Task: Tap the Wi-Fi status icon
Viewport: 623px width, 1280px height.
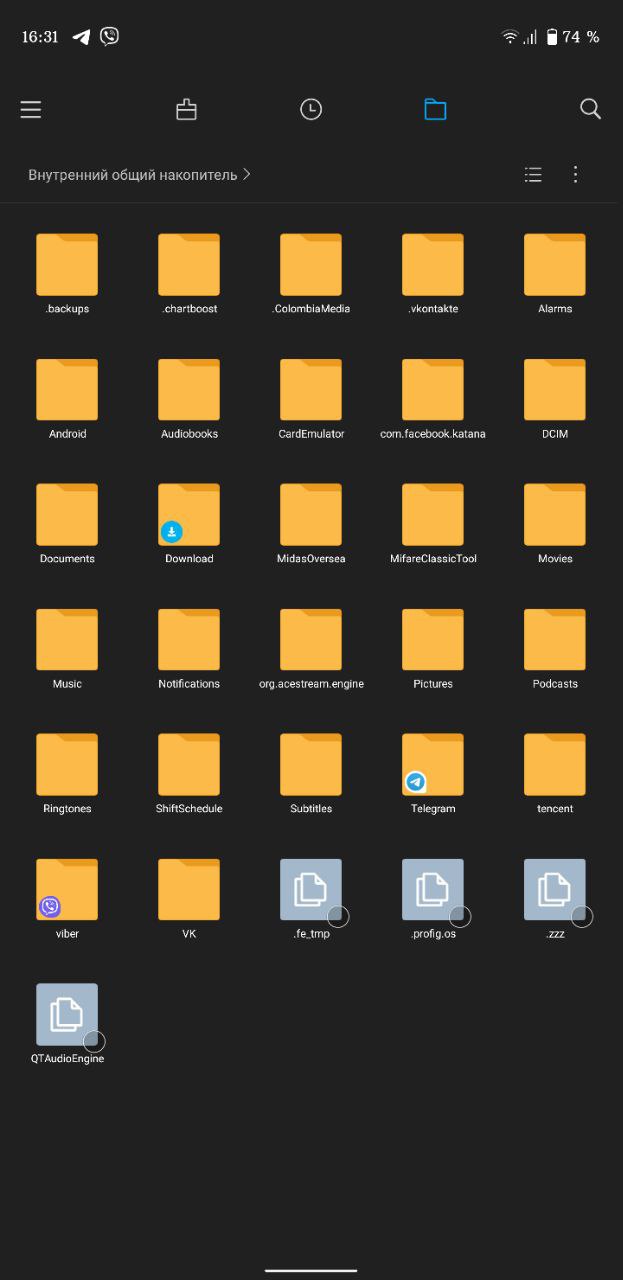Action: pos(510,37)
